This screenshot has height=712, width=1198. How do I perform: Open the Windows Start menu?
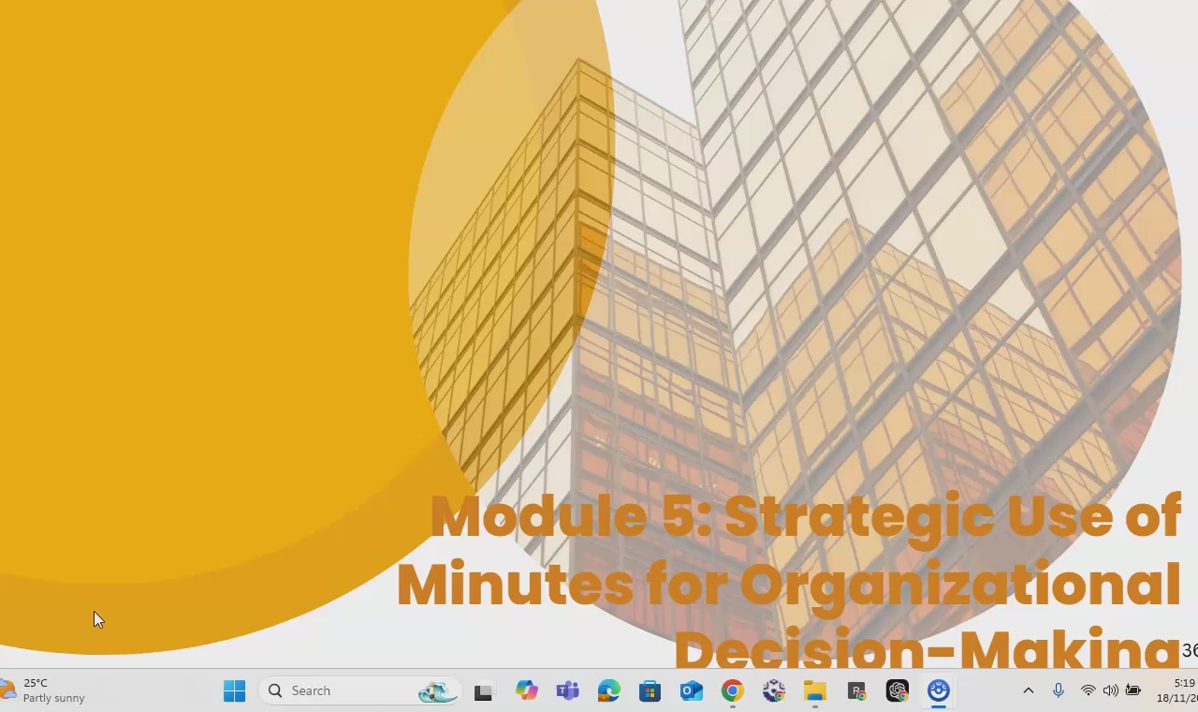pos(234,691)
